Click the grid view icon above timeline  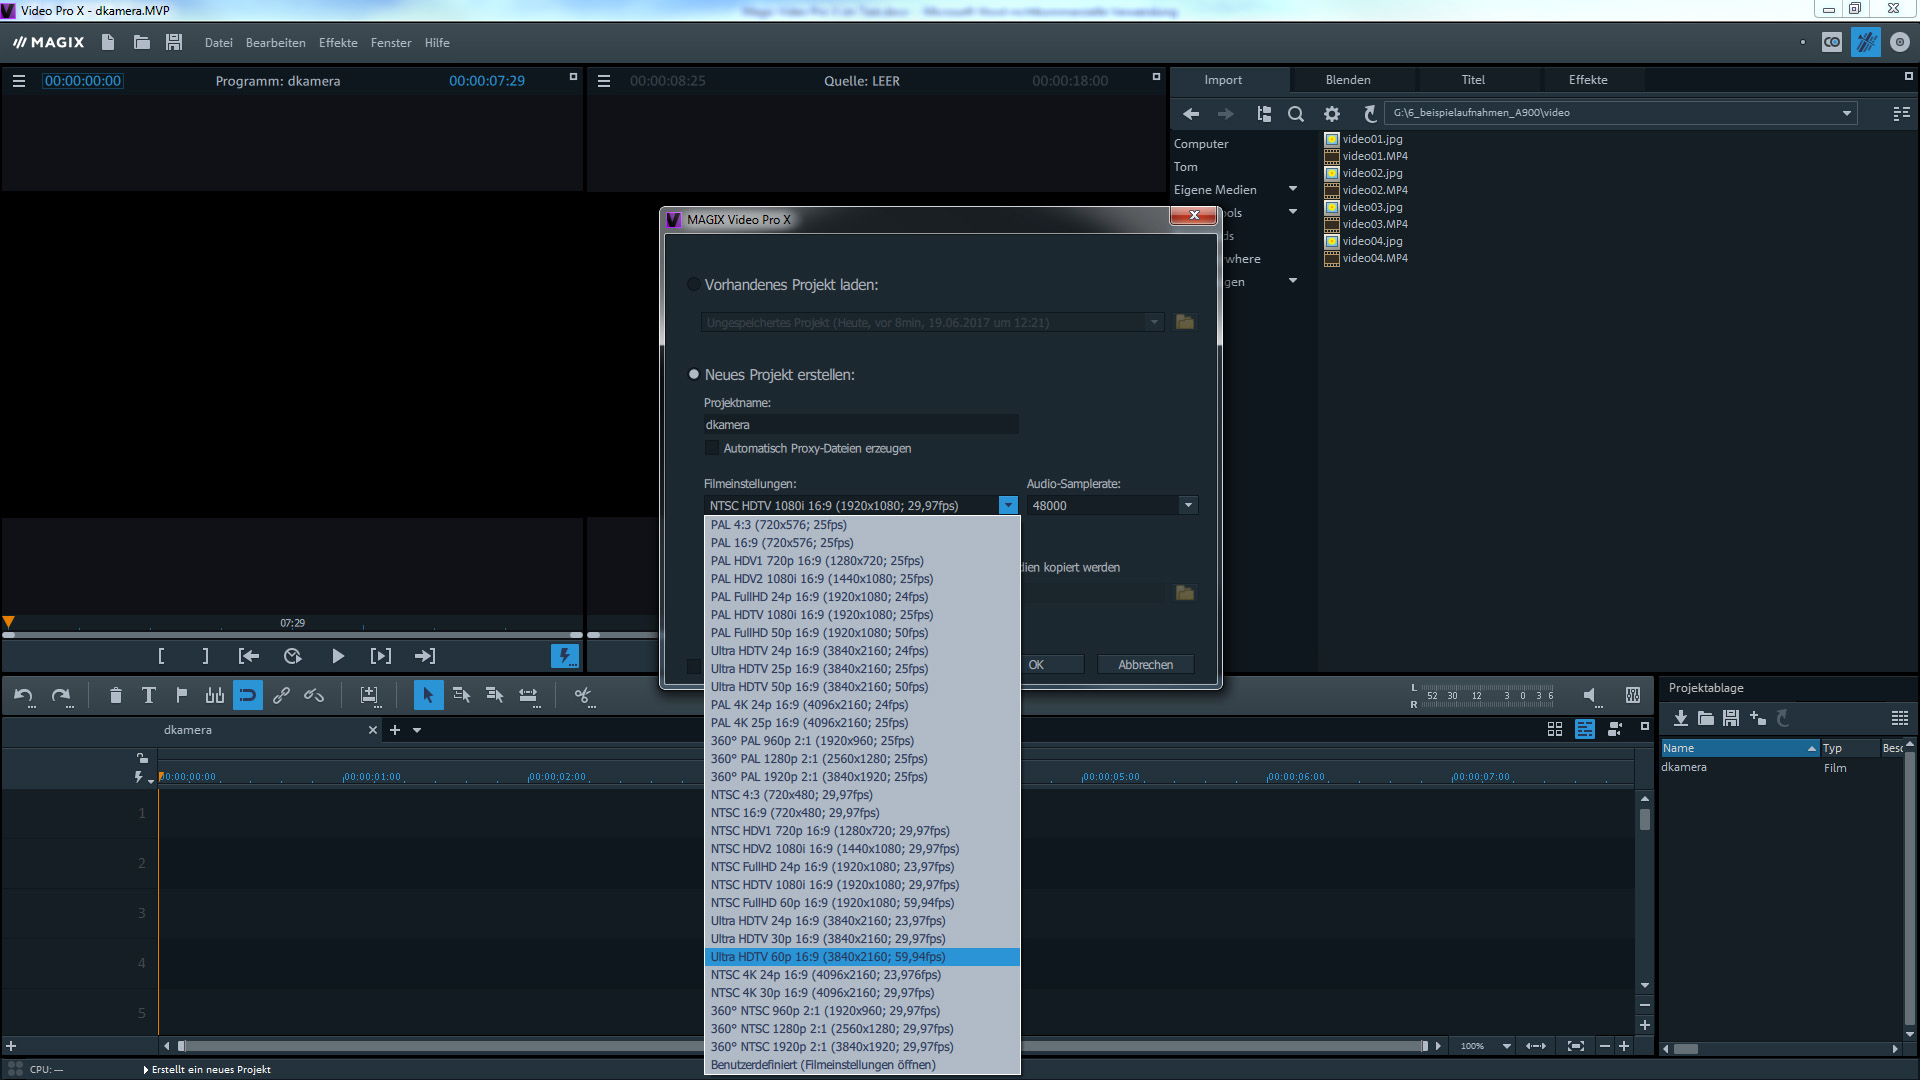coord(1555,729)
